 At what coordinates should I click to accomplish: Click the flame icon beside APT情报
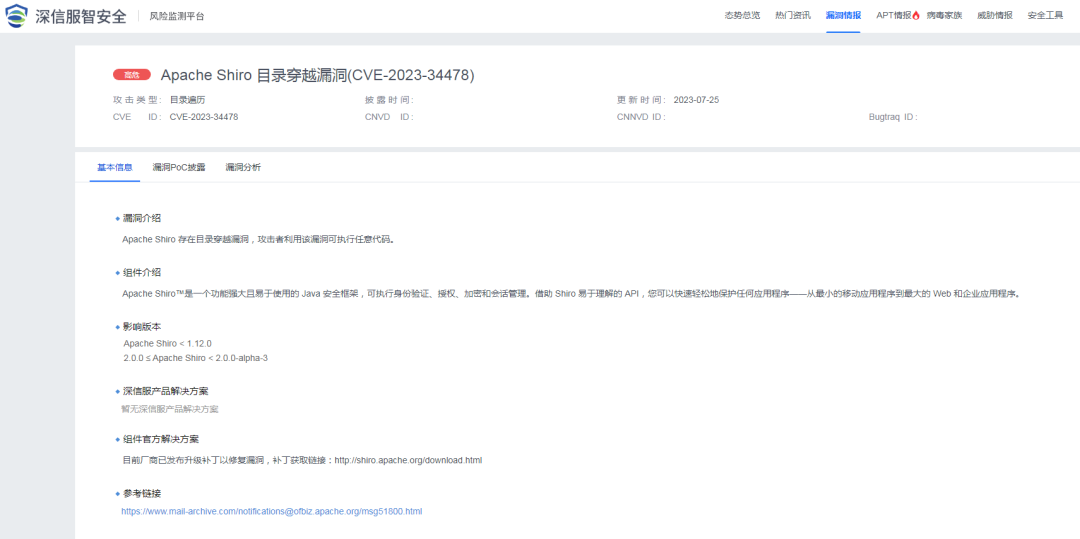[x=916, y=16]
